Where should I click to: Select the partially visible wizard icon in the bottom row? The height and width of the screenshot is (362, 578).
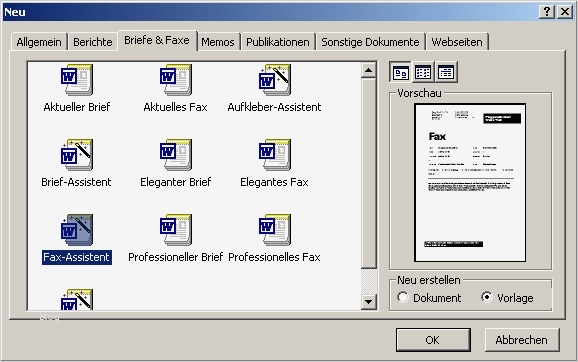pos(77,299)
